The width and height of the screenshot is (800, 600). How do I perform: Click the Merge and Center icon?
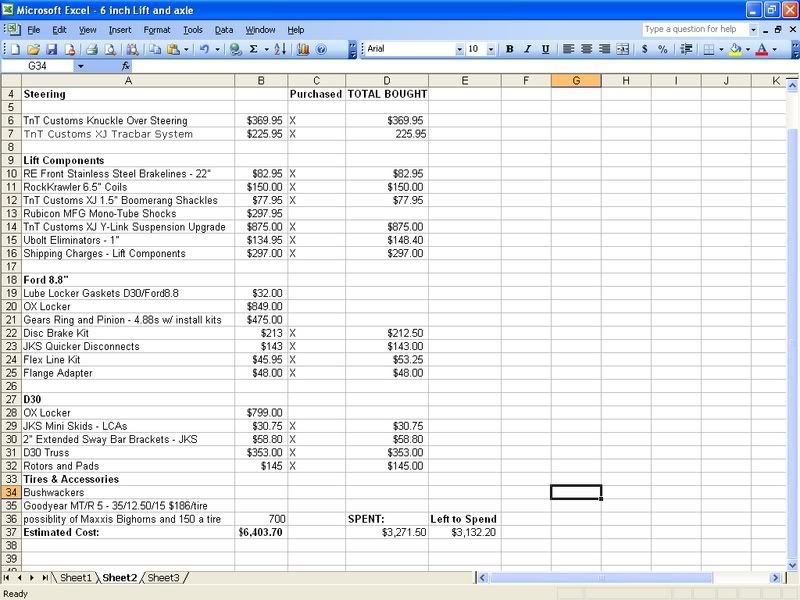point(622,49)
